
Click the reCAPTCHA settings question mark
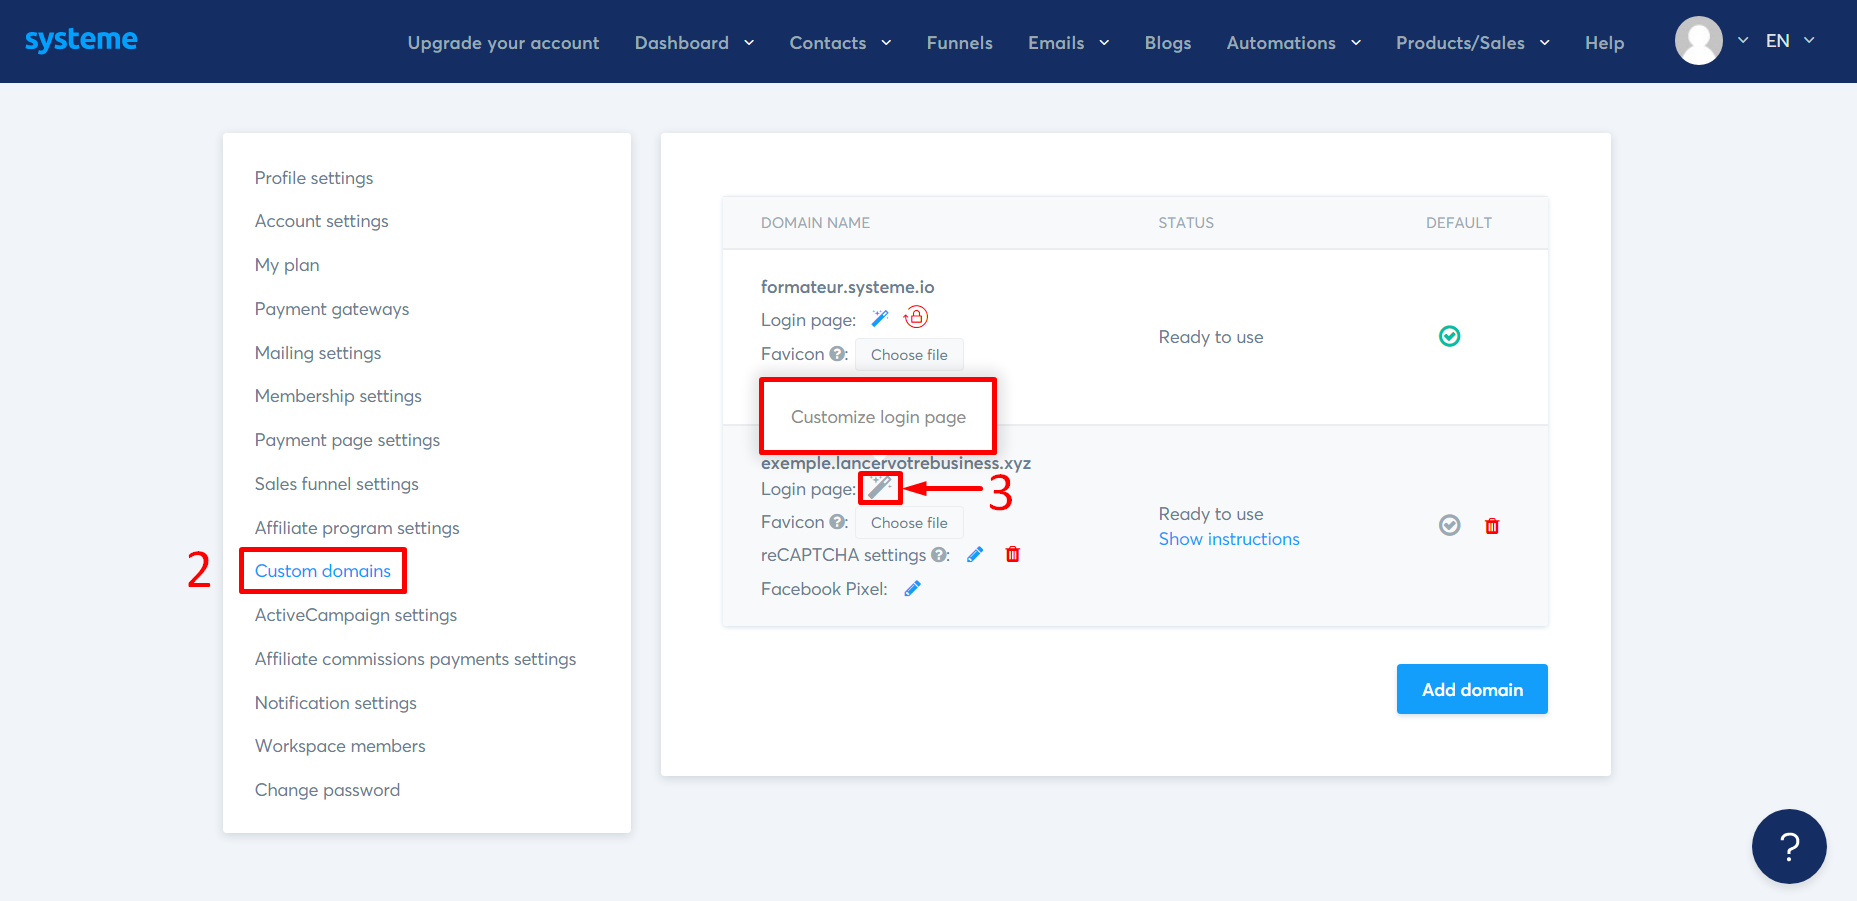[940, 555]
